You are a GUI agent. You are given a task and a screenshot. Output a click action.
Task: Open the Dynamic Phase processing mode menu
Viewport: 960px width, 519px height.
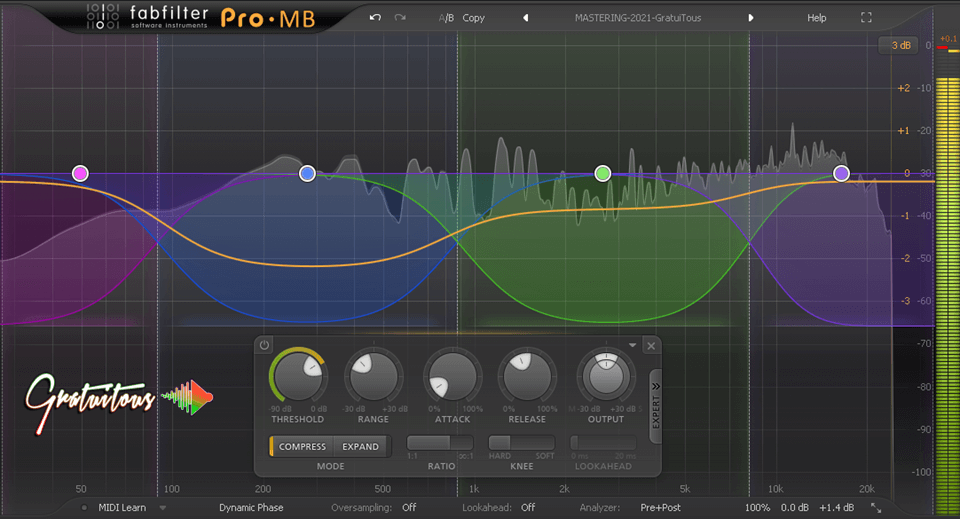pos(251,507)
